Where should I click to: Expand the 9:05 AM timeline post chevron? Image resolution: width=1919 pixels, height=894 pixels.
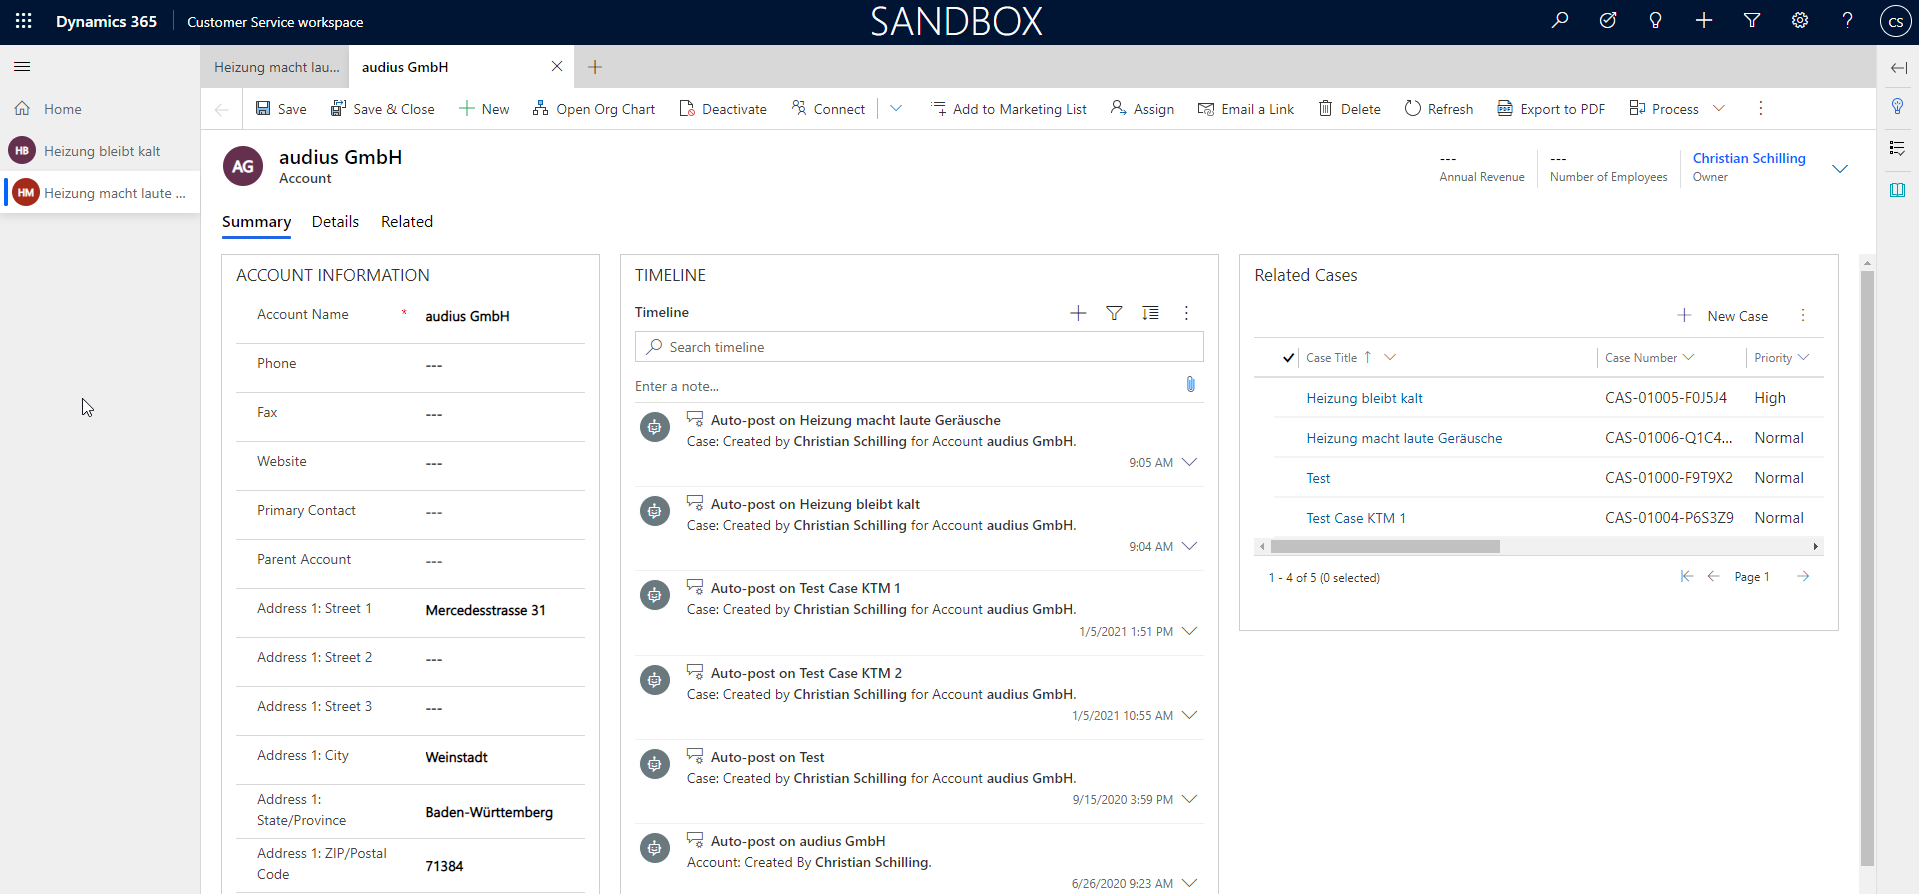[1189, 463]
